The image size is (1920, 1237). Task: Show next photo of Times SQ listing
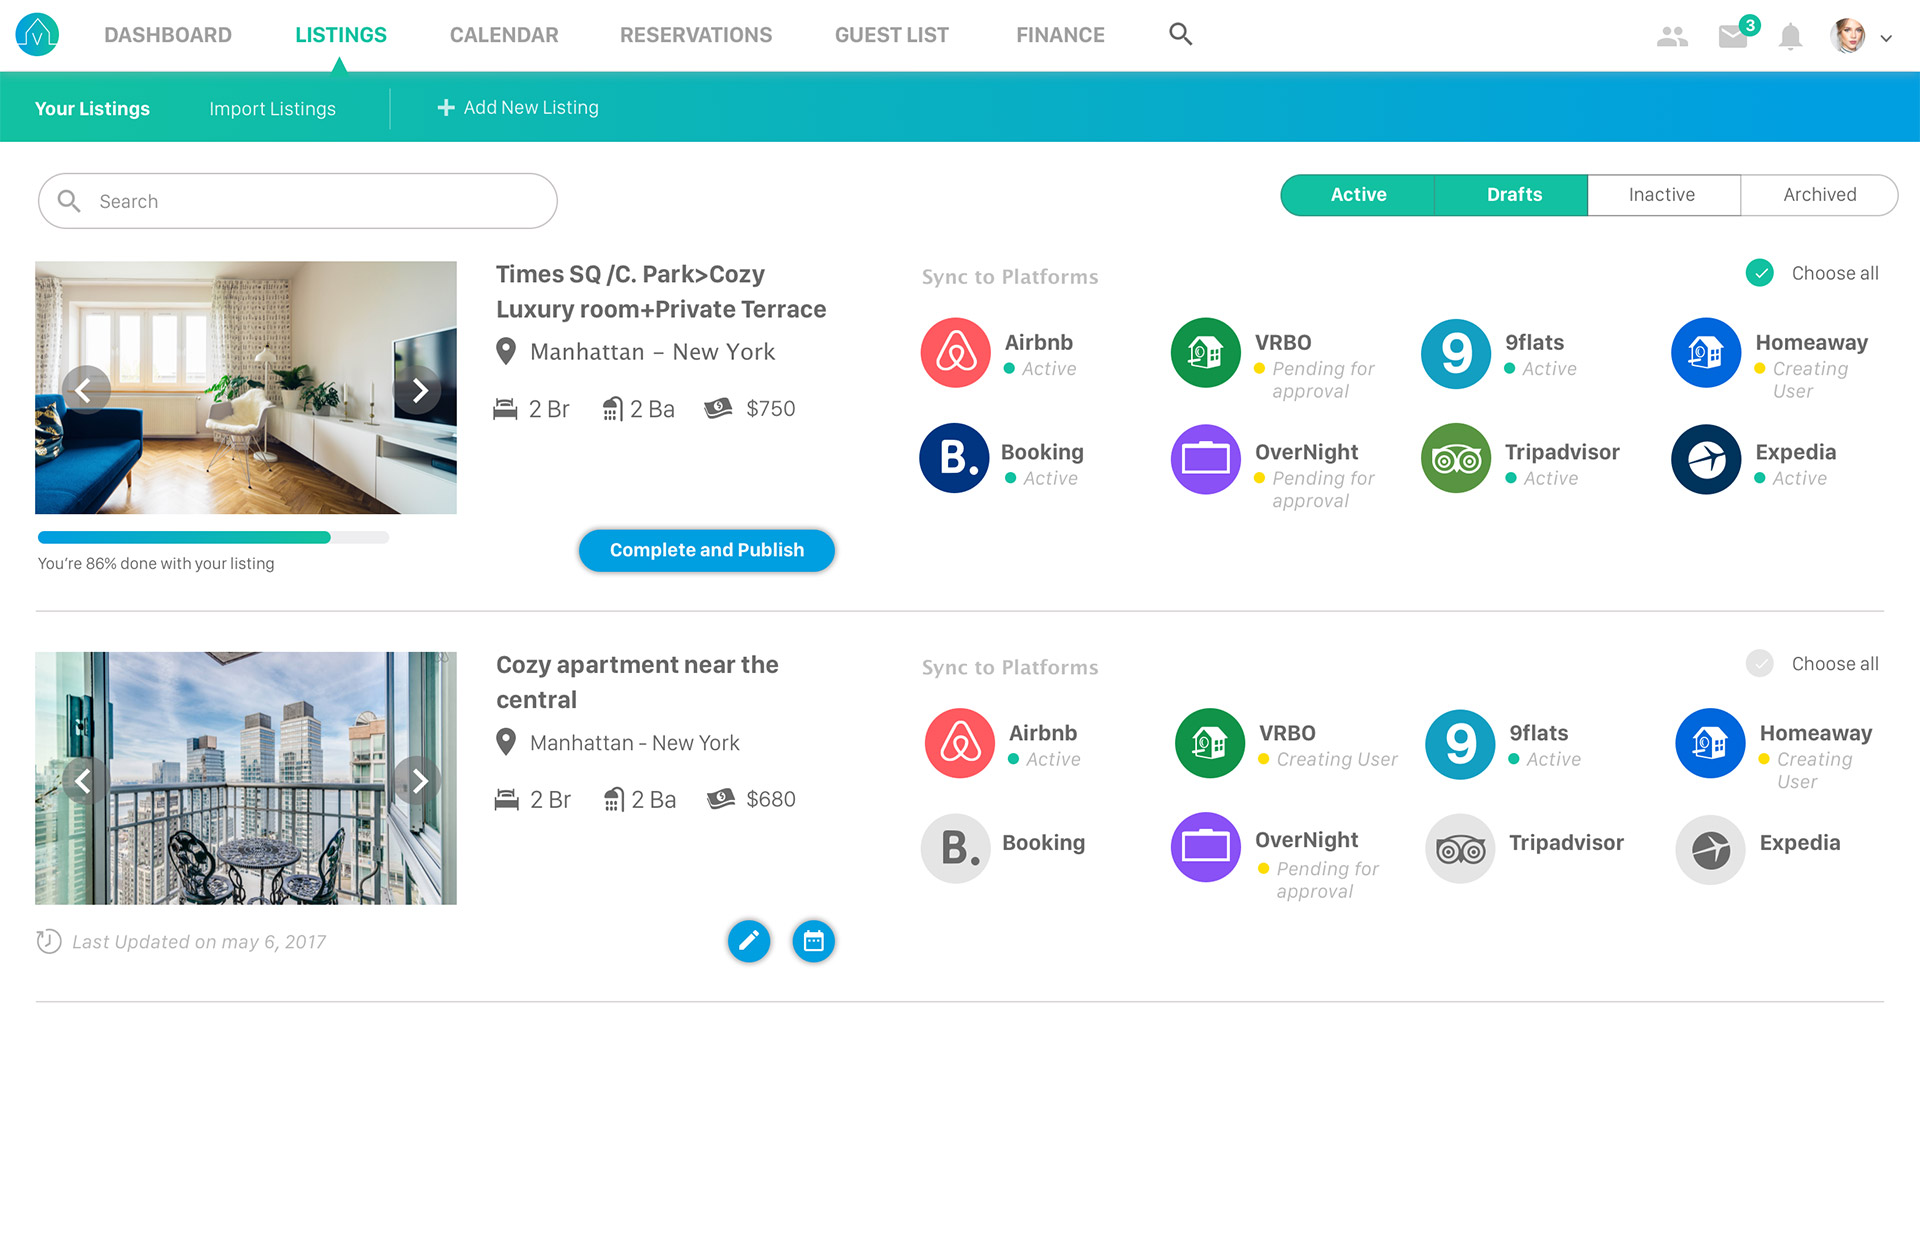419,390
